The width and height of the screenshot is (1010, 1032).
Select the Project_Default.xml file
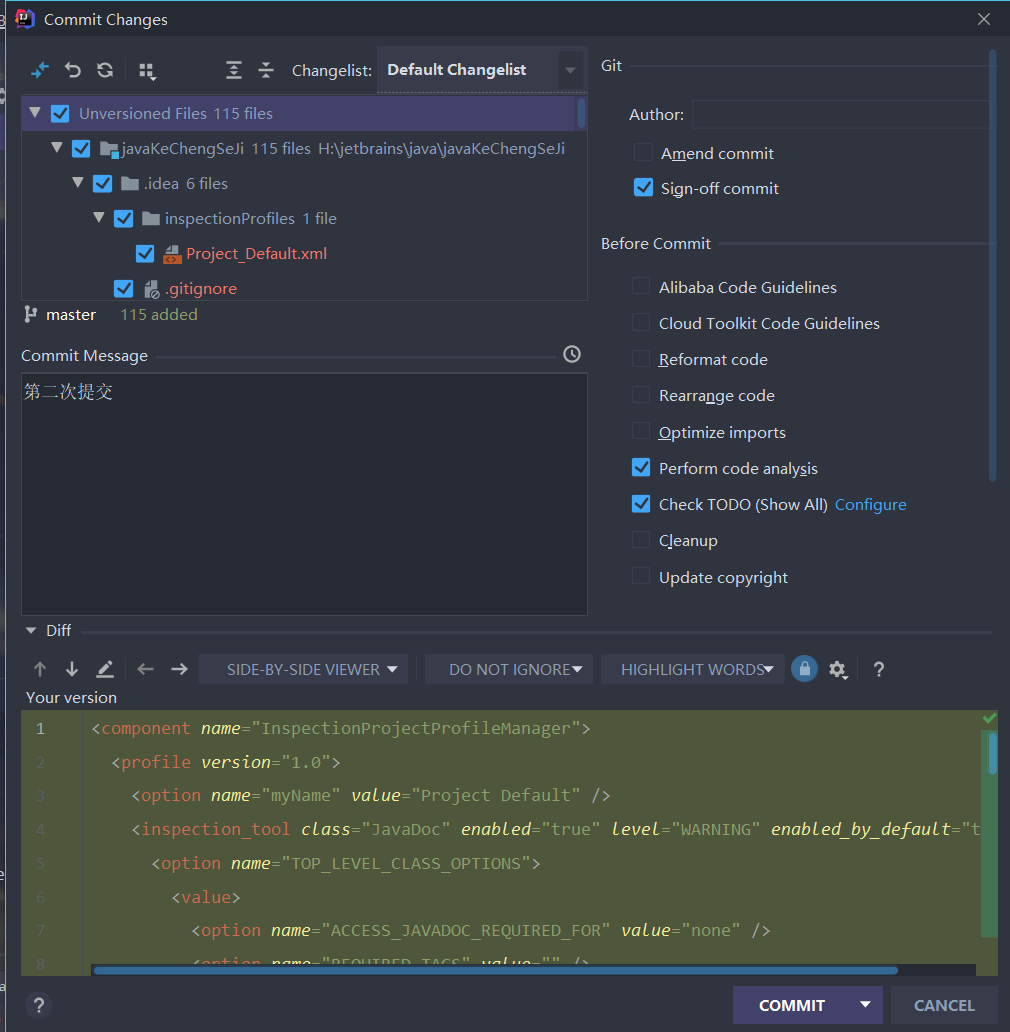pos(255,253)
